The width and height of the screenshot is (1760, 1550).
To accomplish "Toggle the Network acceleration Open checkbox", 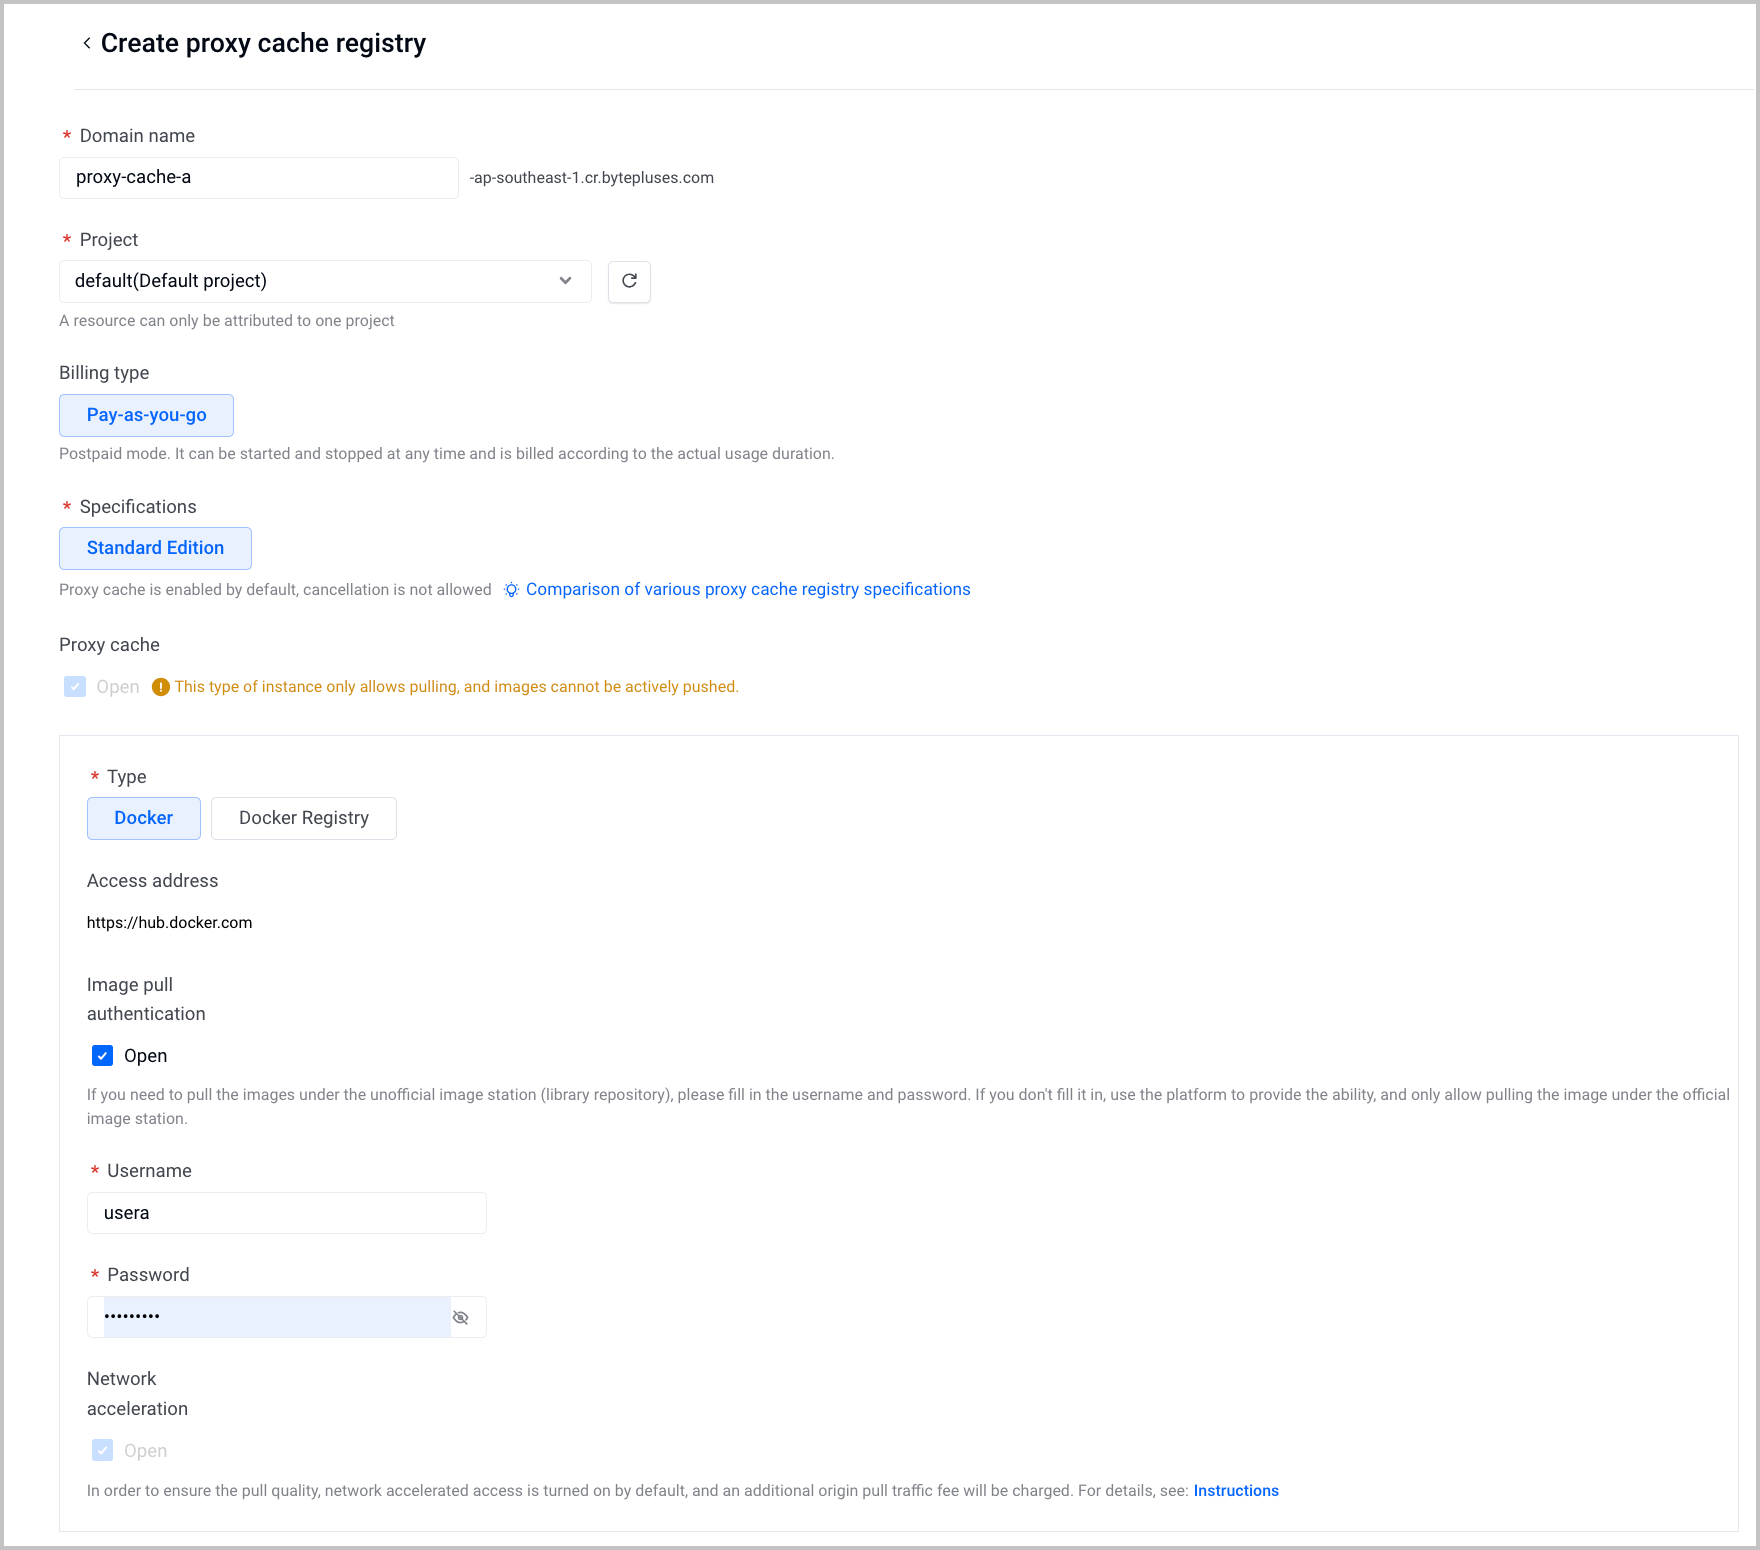I will pyautogui.click(x=102, y=1450).
